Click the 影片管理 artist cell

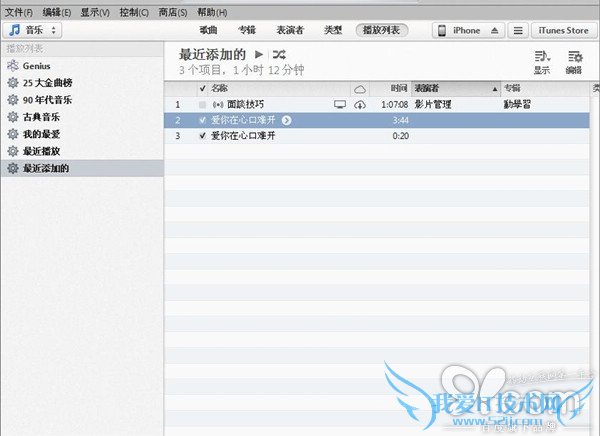tap(433, 105)
